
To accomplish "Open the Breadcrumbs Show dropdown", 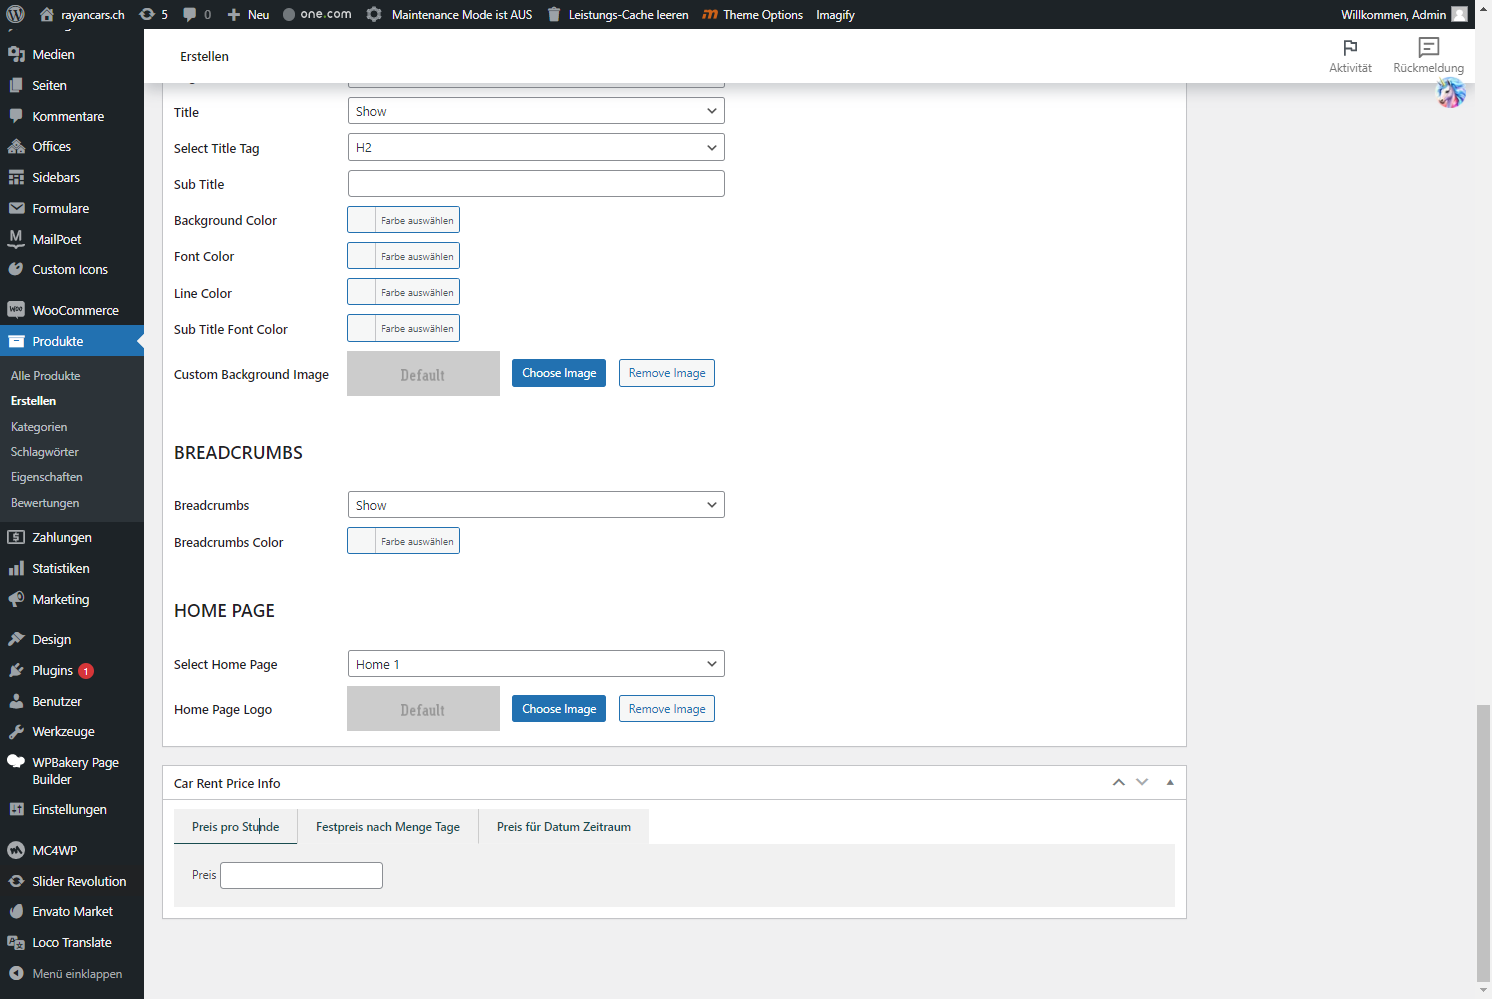I will coord(536,505).
